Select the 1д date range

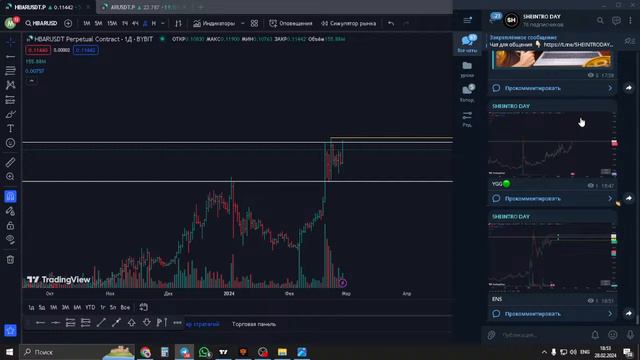pyautogui.click(x=31, y=307)
